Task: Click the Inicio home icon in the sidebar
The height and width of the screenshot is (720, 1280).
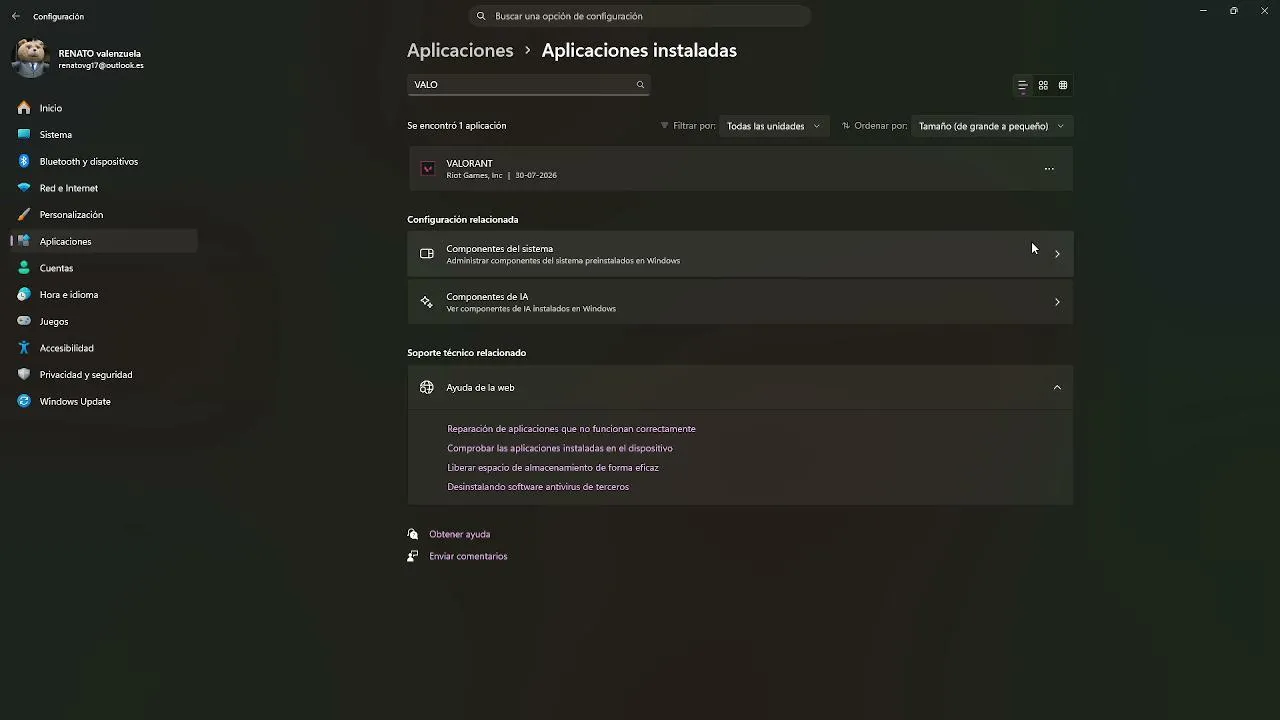Action: [x=24, y=108]
